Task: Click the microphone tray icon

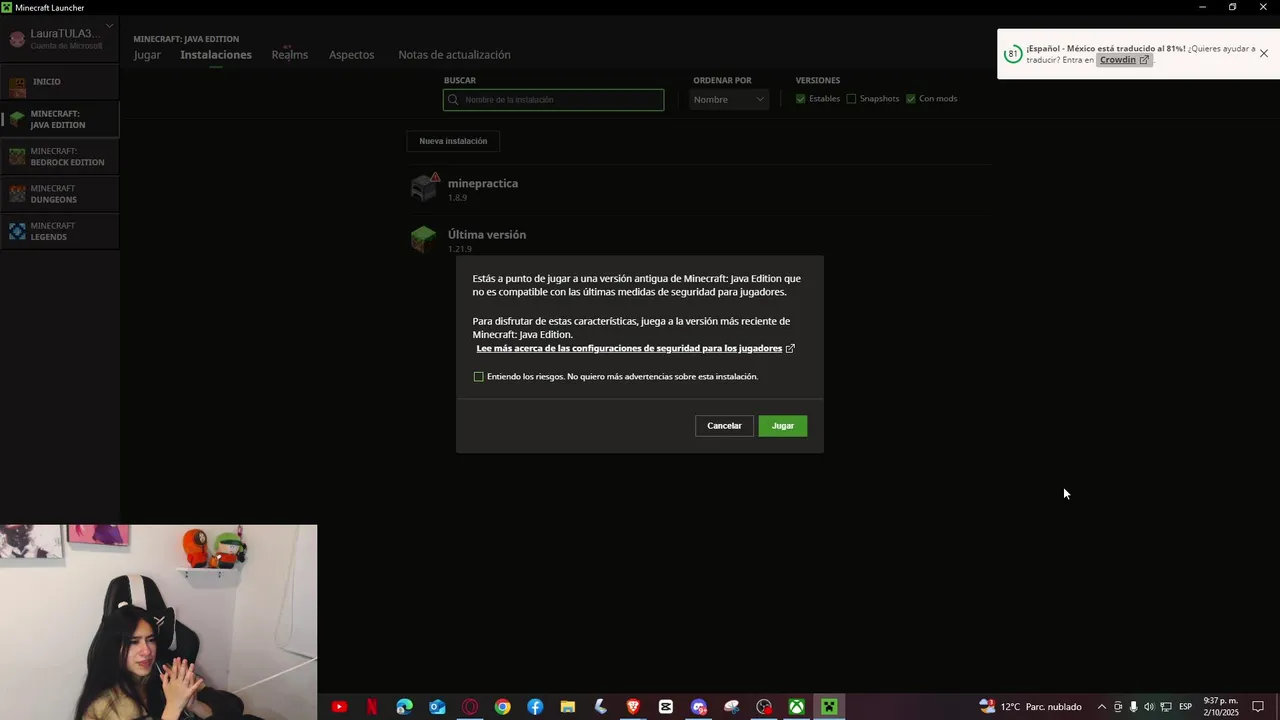Action: tap(1133, 707)
